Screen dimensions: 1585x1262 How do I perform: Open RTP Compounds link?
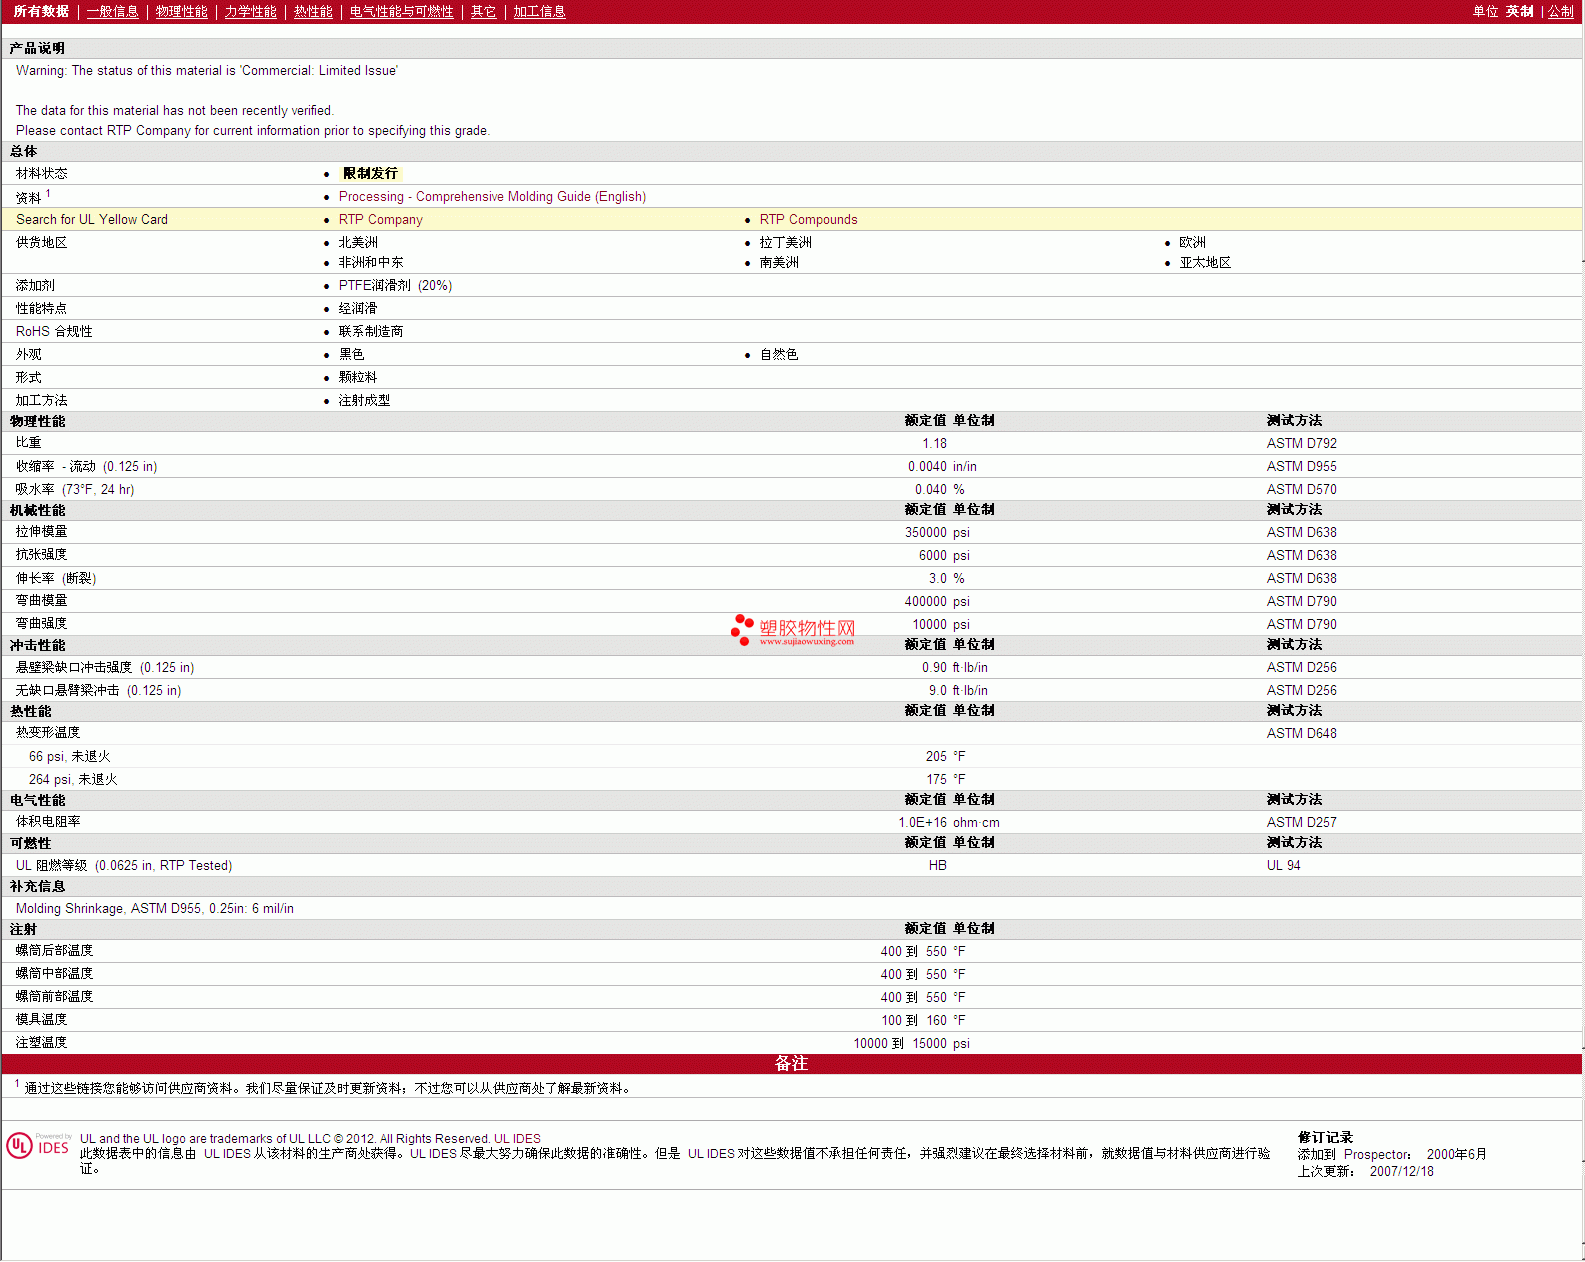tap(808, 220)
